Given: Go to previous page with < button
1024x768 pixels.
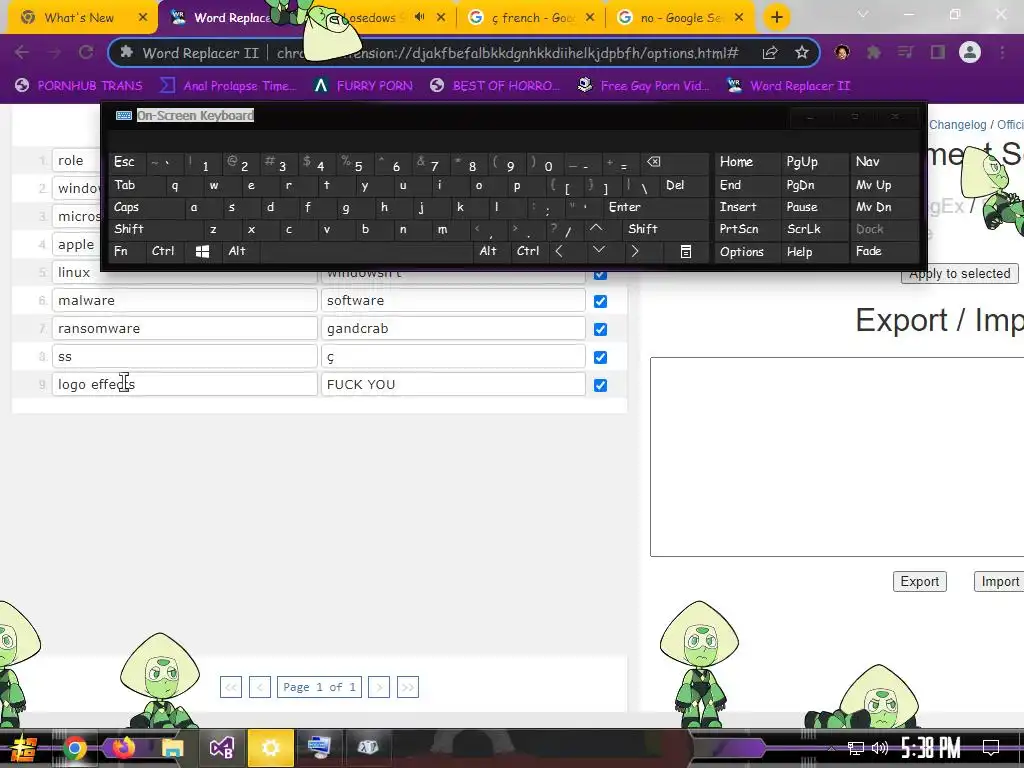Looking at the screenshot, I should (x=260, y=687).
